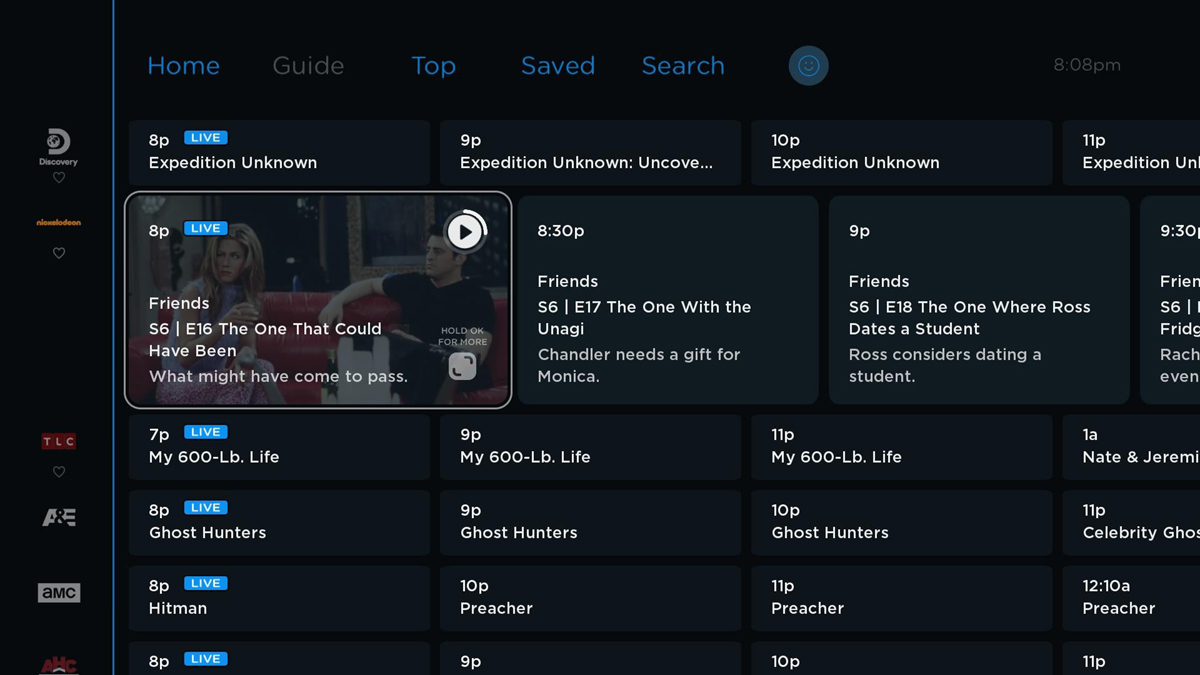The width and height of the screenshot is (1200, 675).
Task: Toggle the heart below the TLC logo
Action: (x=59, y=471)
